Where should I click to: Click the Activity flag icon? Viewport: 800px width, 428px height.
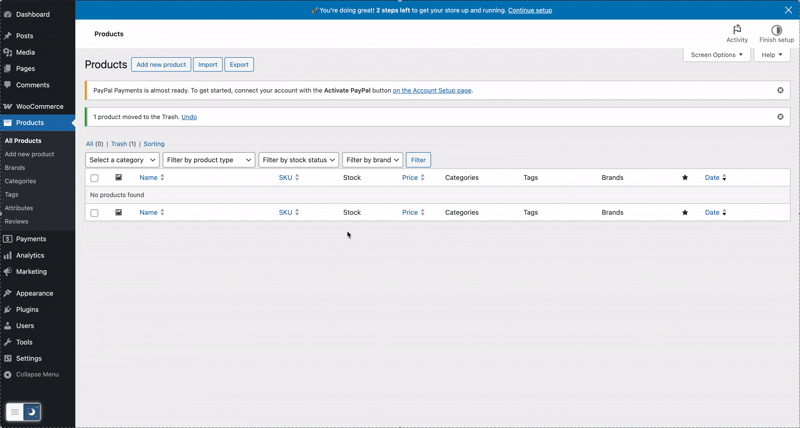737,30
